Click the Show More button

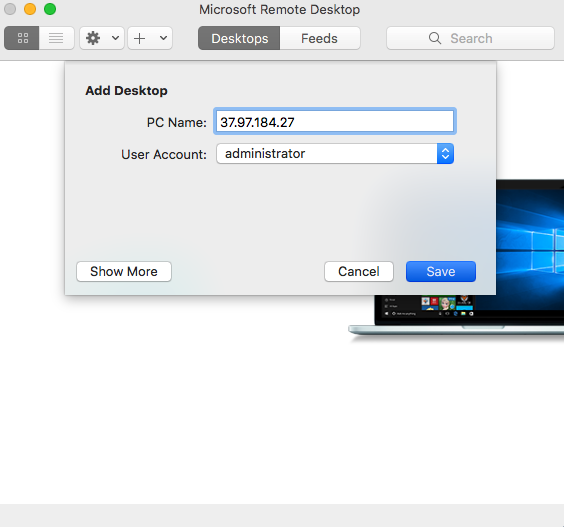click(124, 272)
